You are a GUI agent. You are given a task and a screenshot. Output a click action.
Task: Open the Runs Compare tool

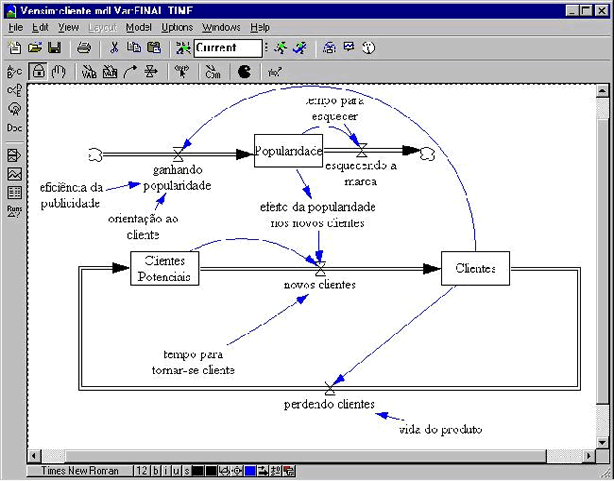(14, 210)
